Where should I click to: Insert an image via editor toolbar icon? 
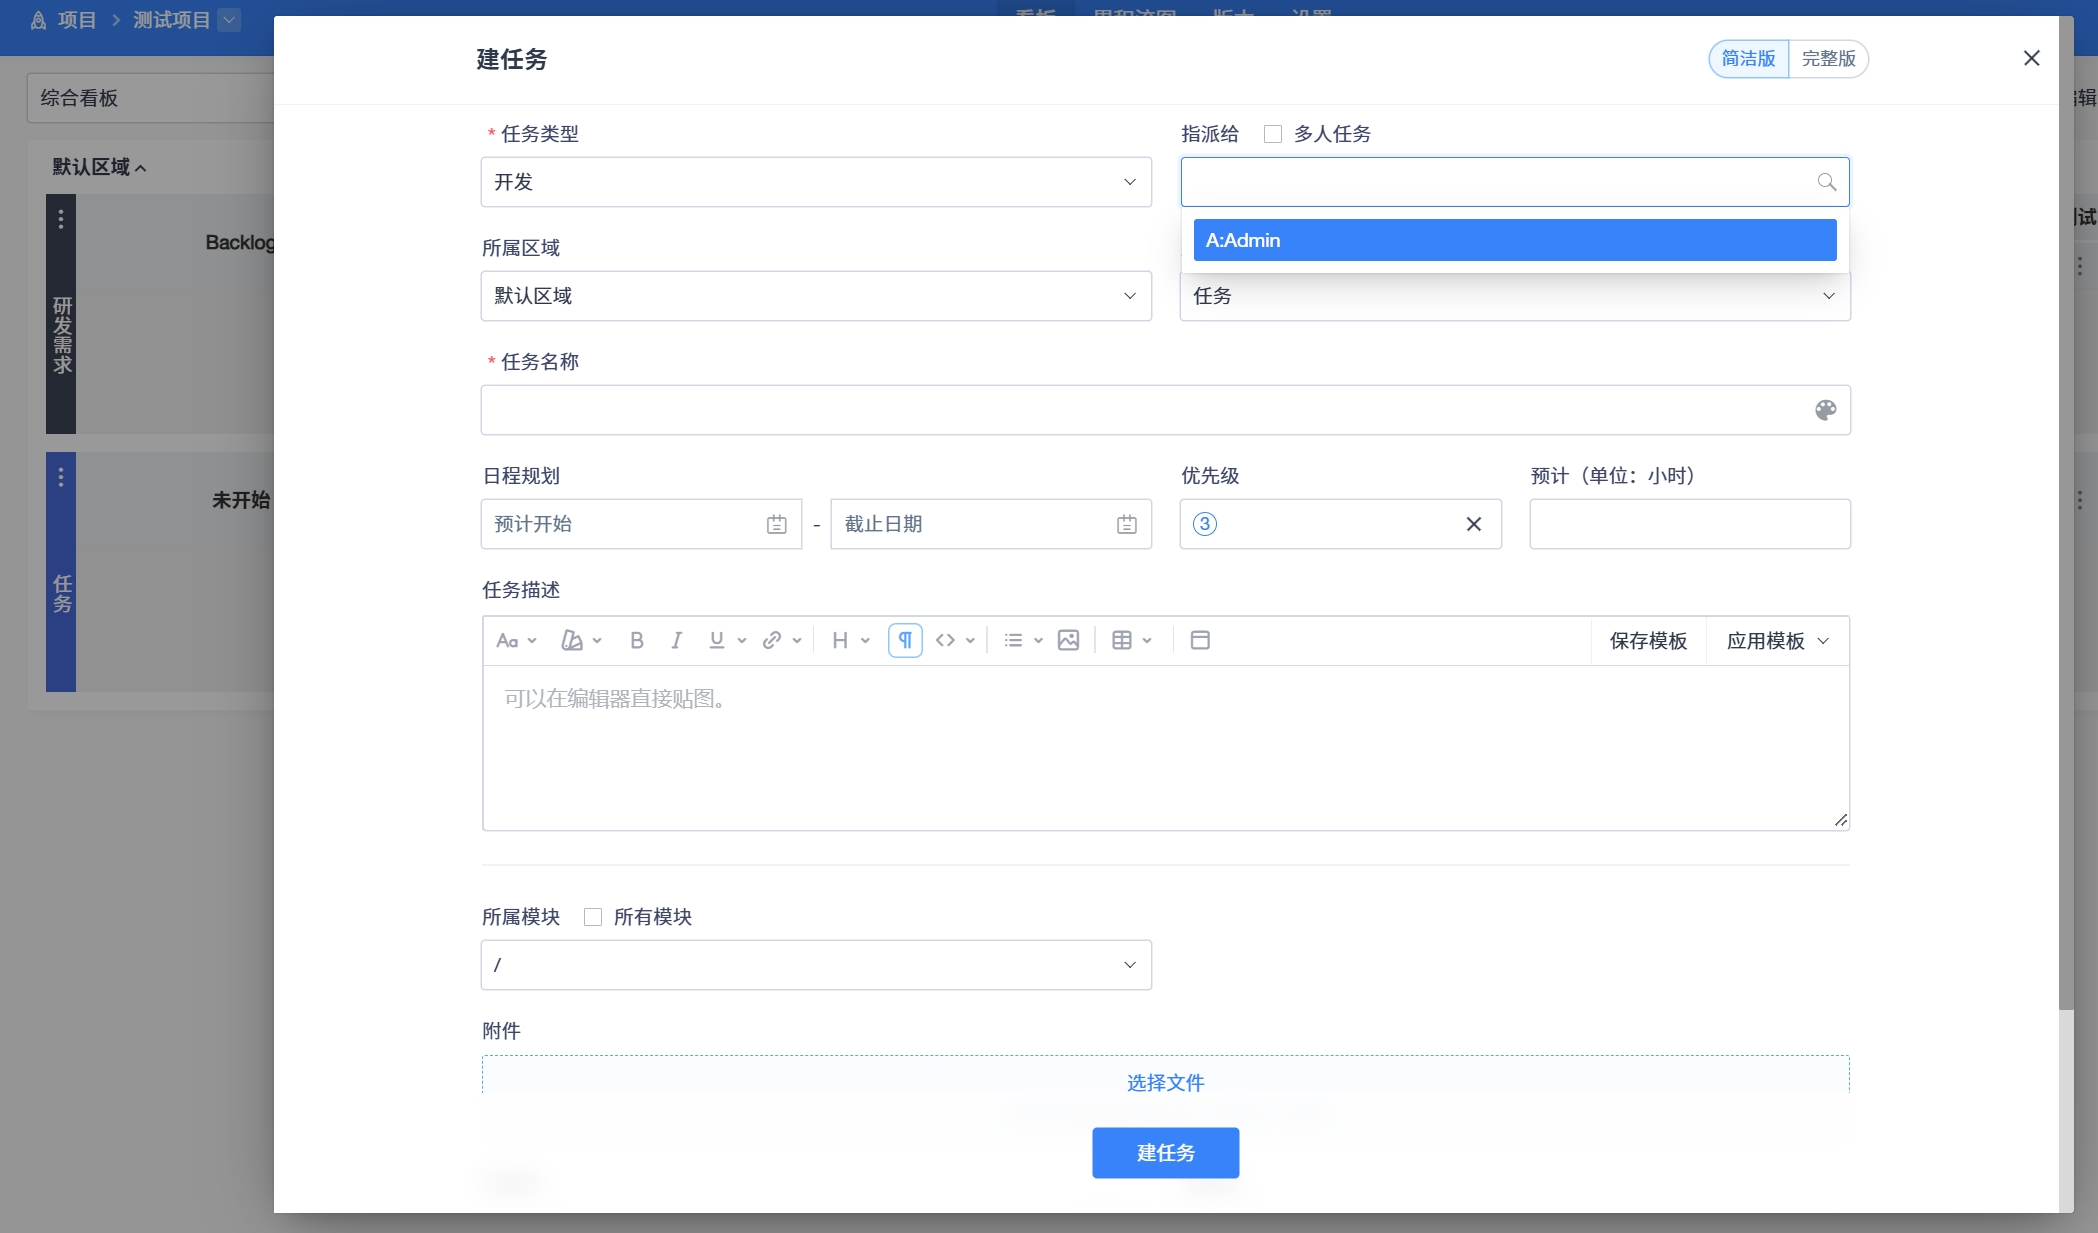(1068, 640)
